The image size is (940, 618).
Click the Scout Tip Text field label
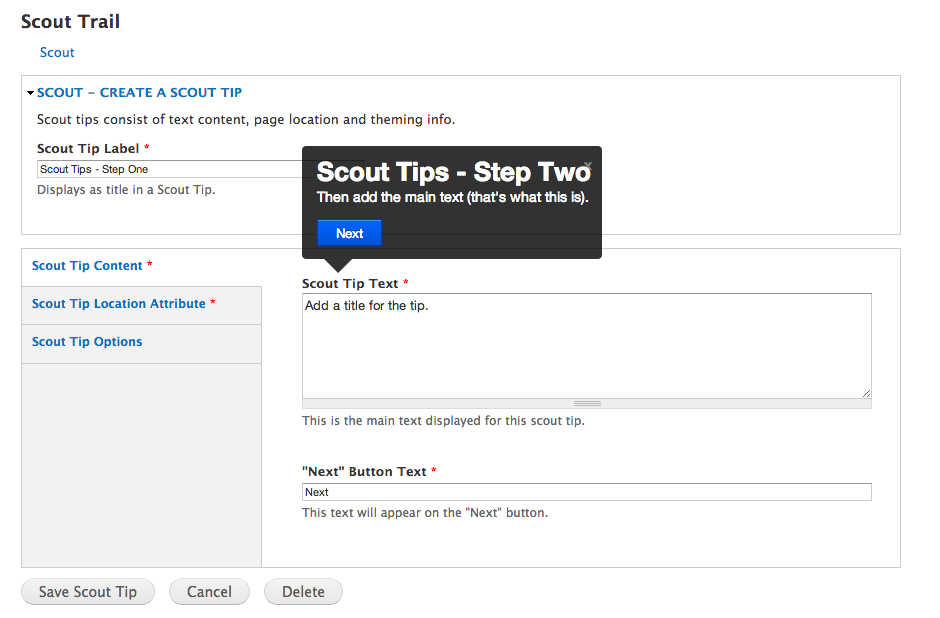(x=350, y=284)
